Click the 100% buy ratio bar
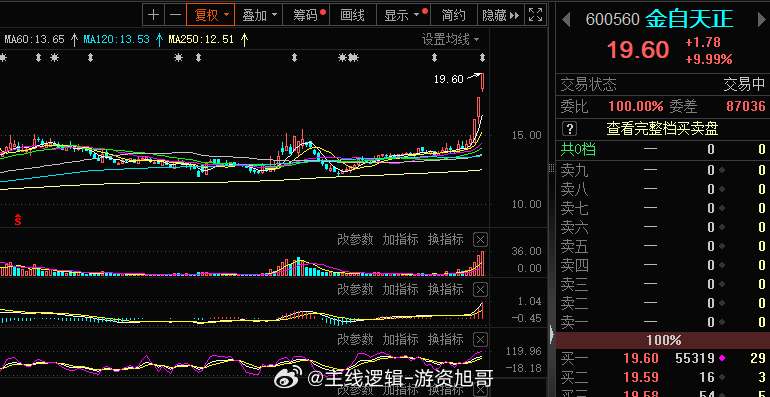 click(663, 340)
